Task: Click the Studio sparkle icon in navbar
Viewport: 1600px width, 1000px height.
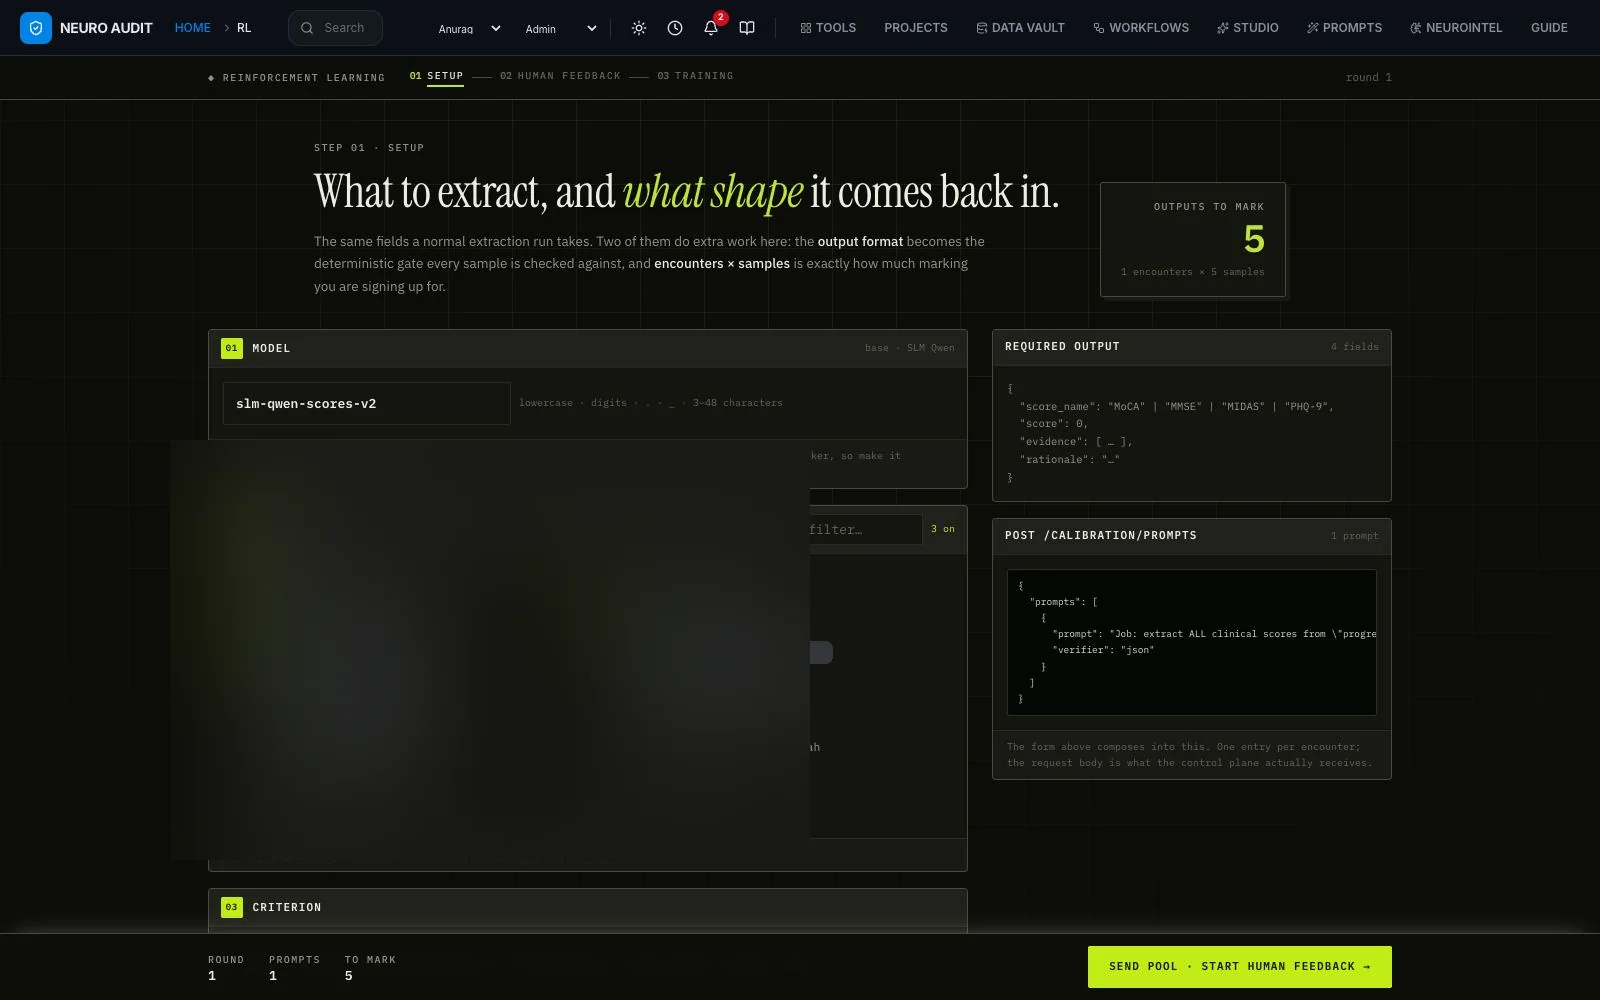Action: point(1222,28)
